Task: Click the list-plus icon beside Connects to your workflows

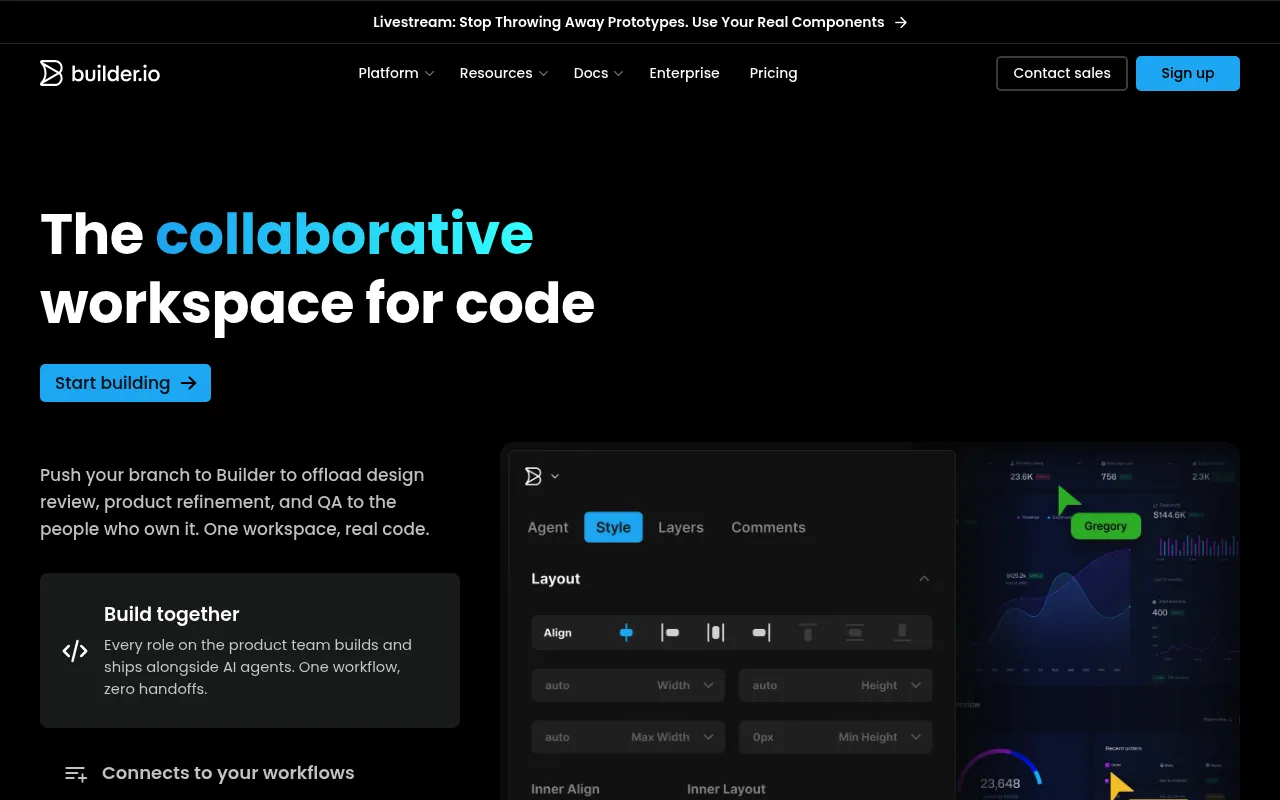Action: tap(76, 773)
